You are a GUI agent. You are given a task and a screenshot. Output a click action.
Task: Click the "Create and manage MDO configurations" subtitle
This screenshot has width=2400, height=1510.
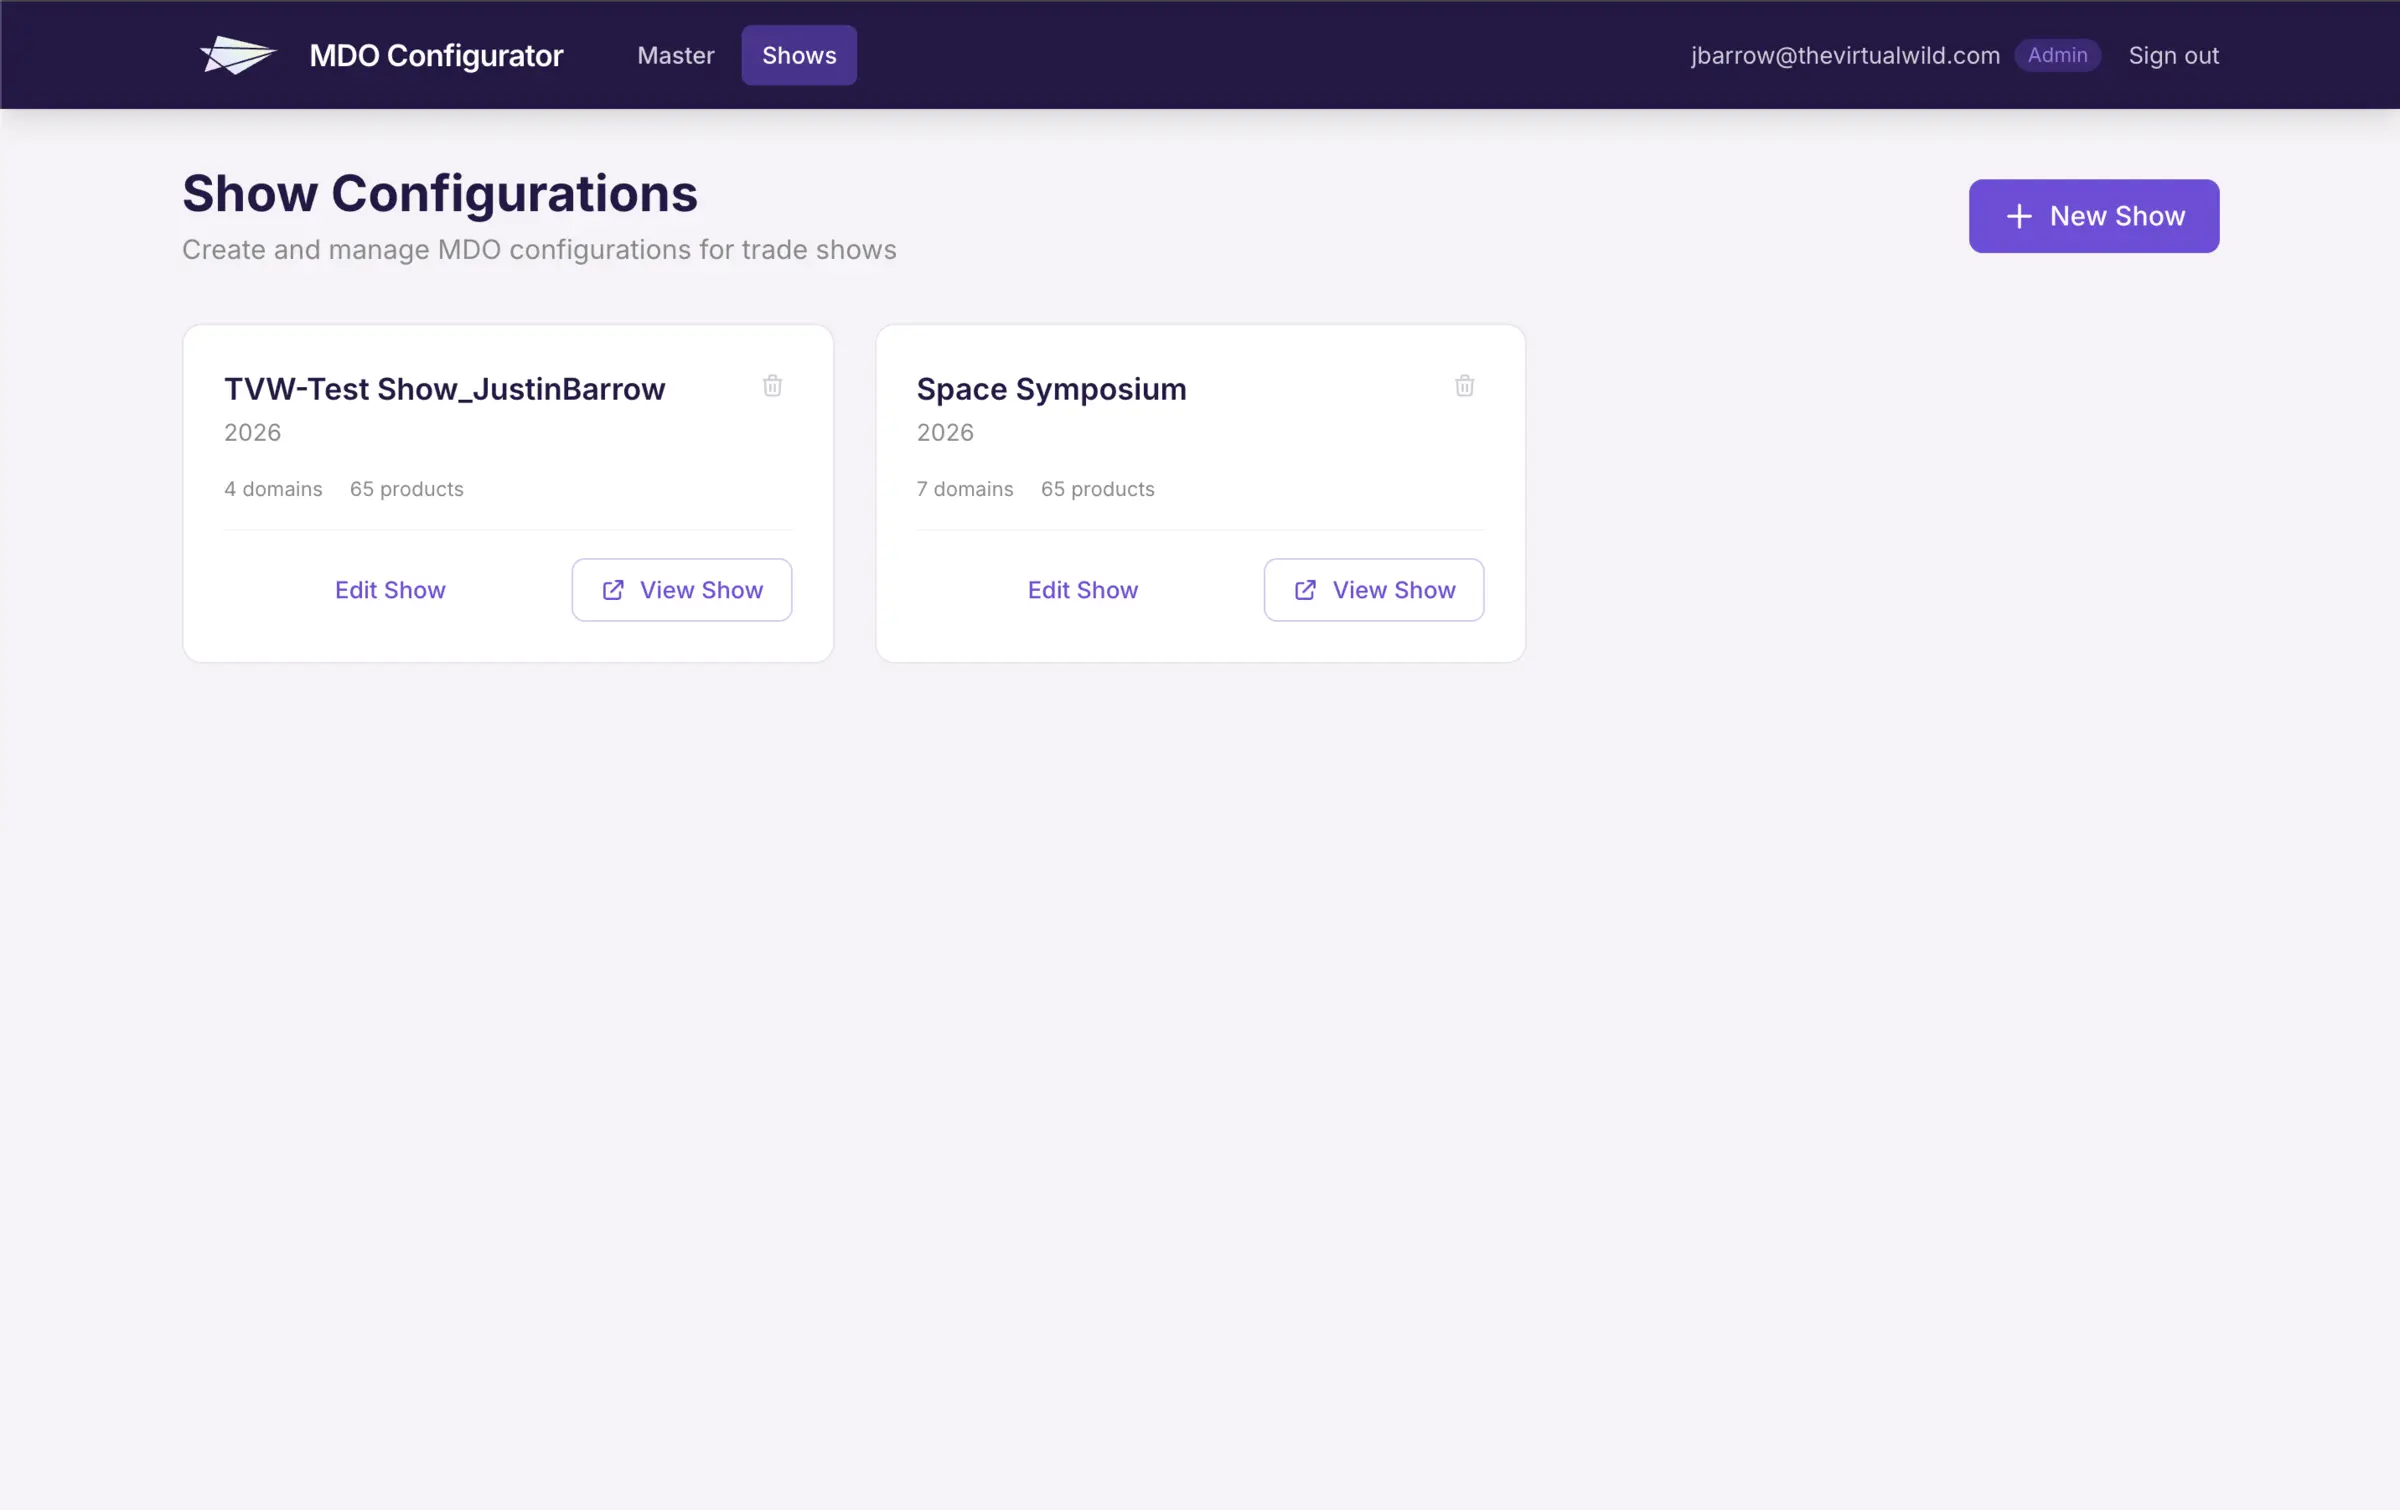click(539, 250)
